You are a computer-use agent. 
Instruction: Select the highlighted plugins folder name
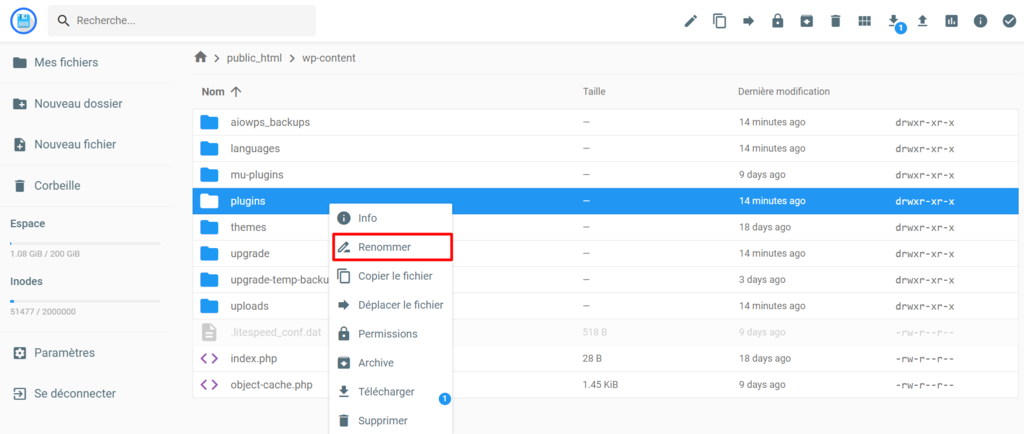click(248, 201)
